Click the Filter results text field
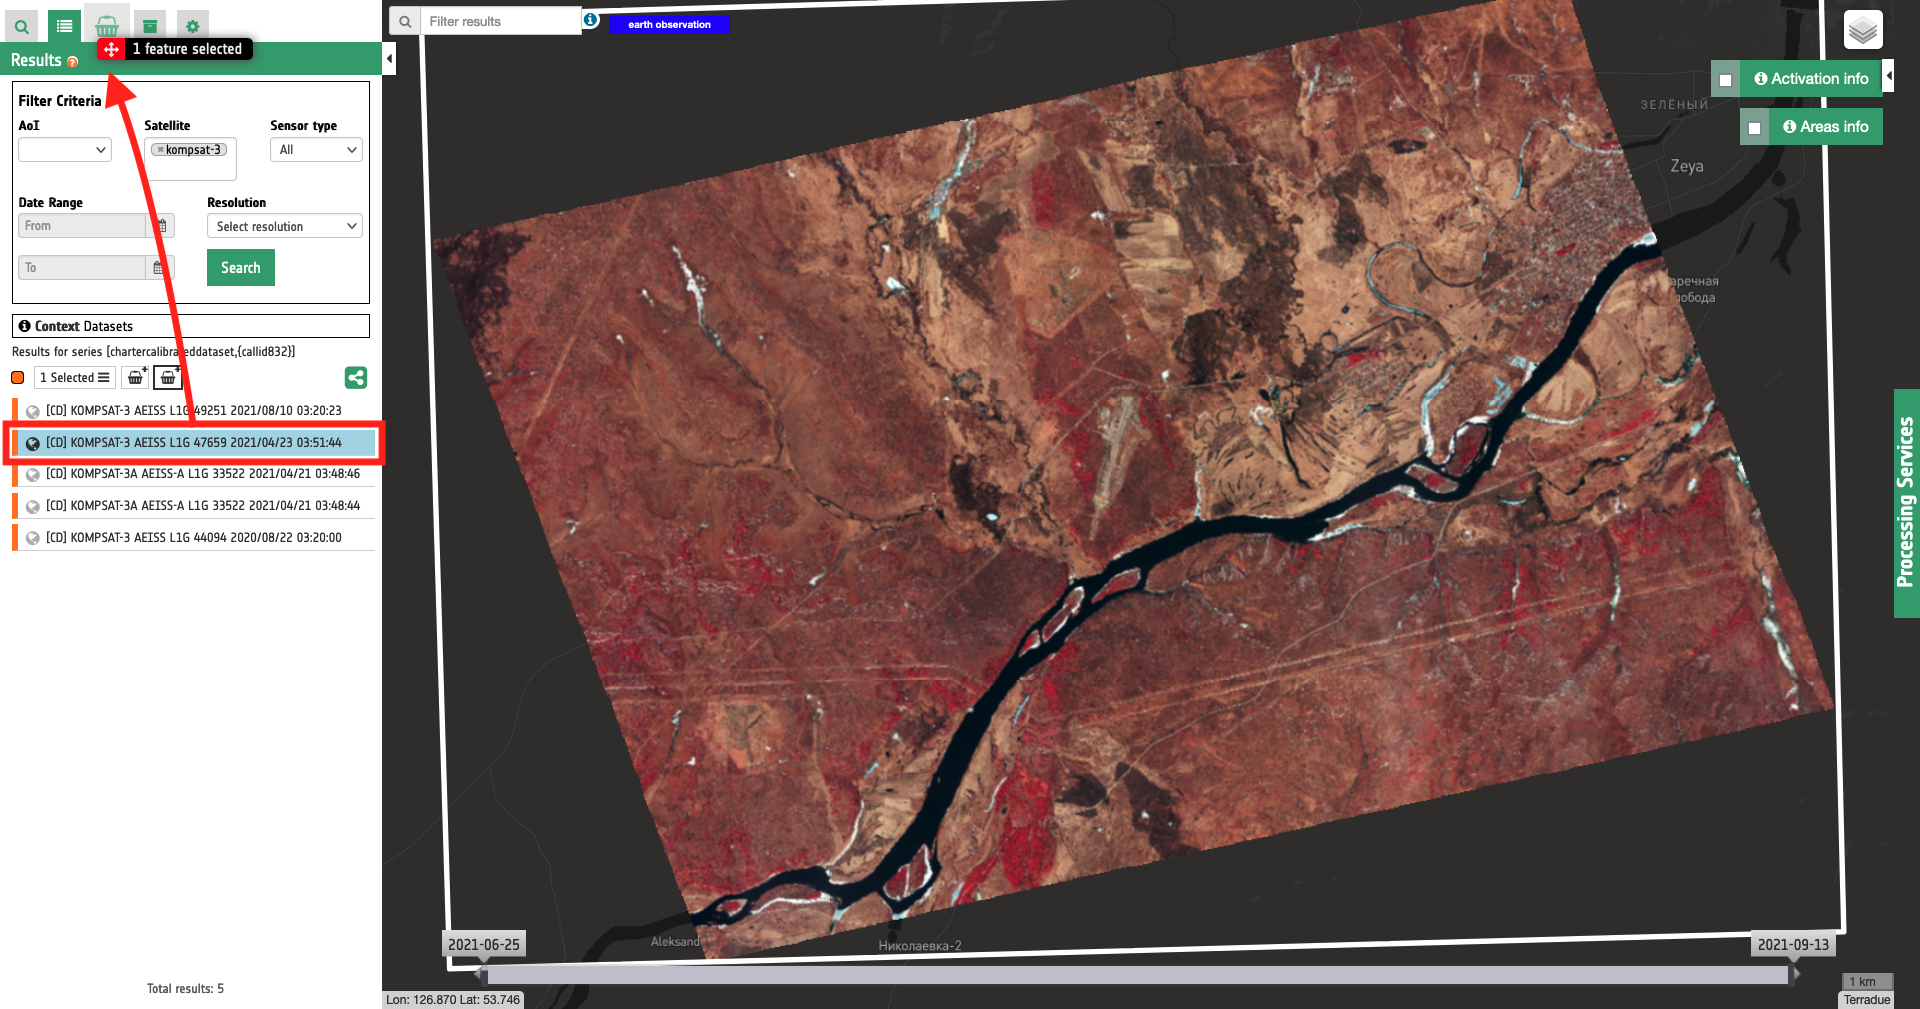 point(500,21)
